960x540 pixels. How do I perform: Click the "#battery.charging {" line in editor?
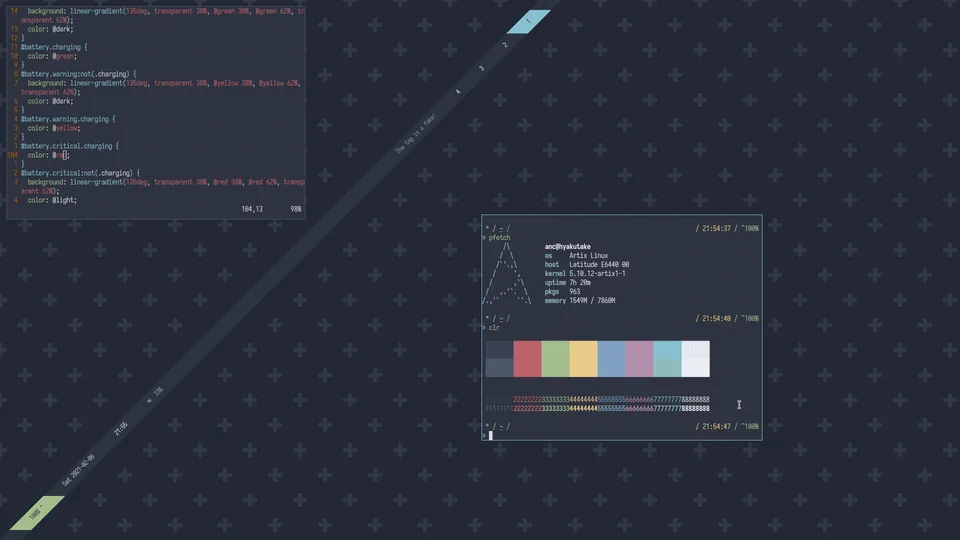tap(54, 47)
